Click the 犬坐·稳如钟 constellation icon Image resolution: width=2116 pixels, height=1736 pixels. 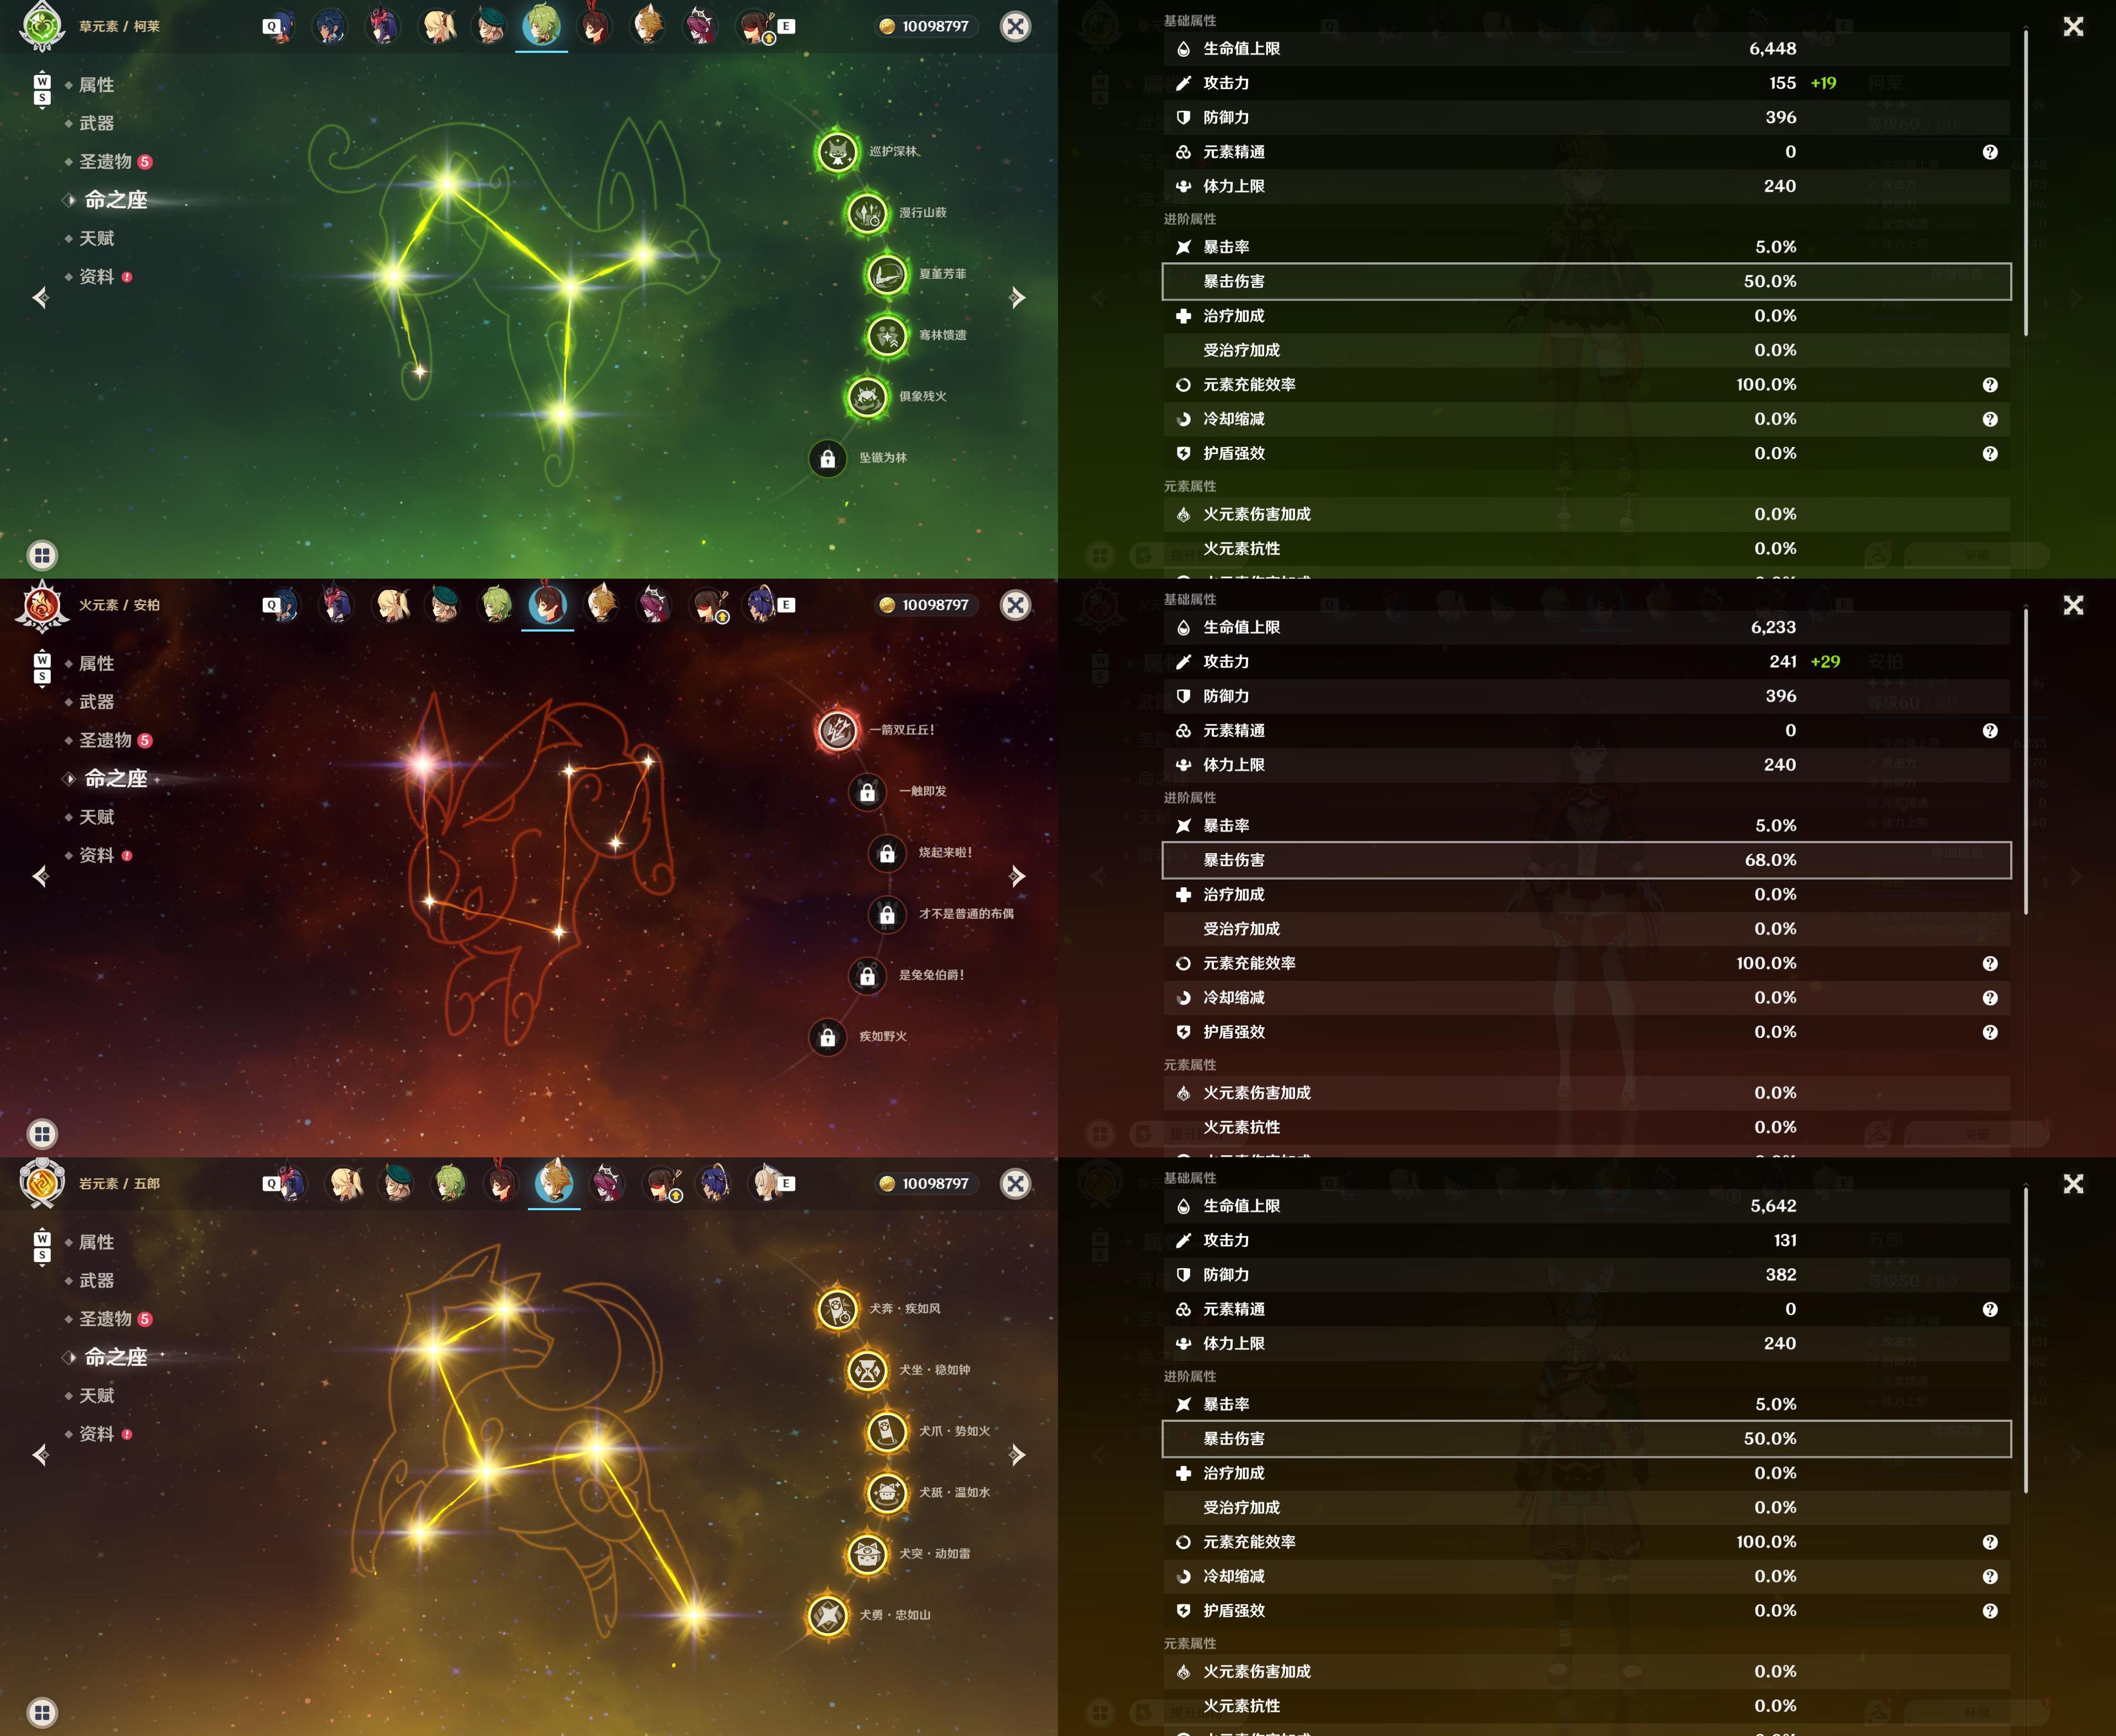tap(867, 1370)
